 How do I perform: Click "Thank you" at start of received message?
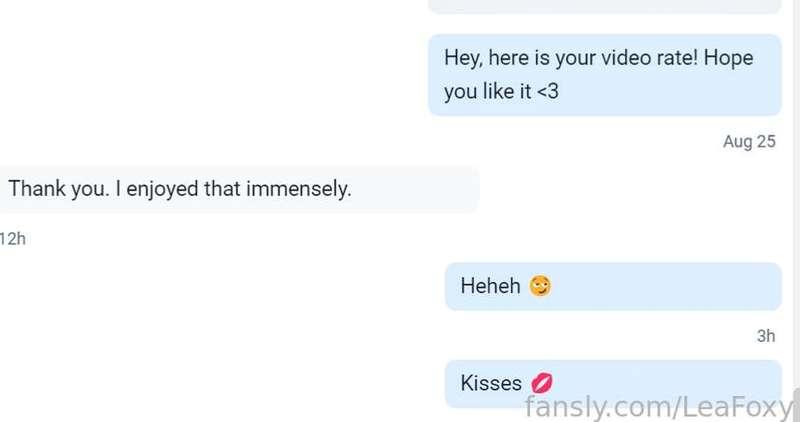(59, 189)
